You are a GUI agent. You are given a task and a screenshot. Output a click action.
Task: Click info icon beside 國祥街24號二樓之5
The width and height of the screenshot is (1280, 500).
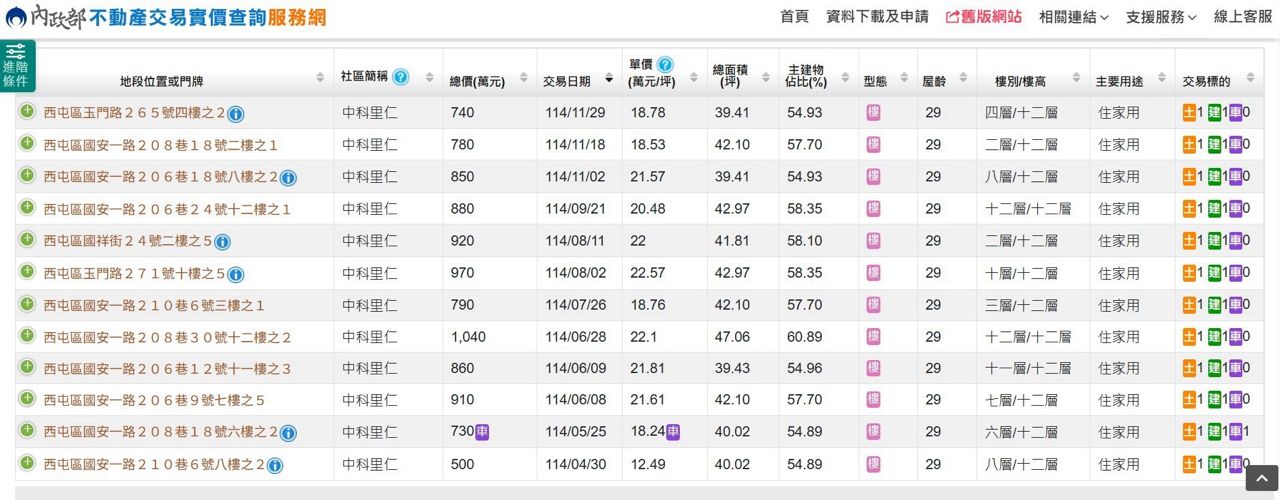(x=222, y=242)
